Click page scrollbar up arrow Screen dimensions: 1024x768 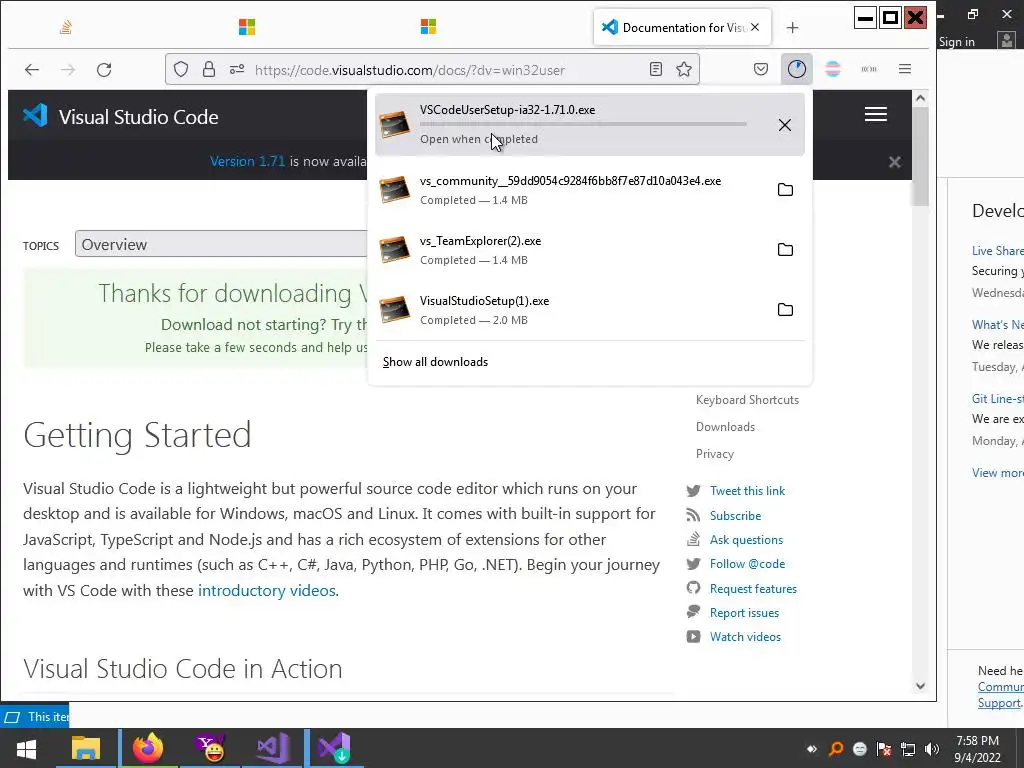(920, 99)
